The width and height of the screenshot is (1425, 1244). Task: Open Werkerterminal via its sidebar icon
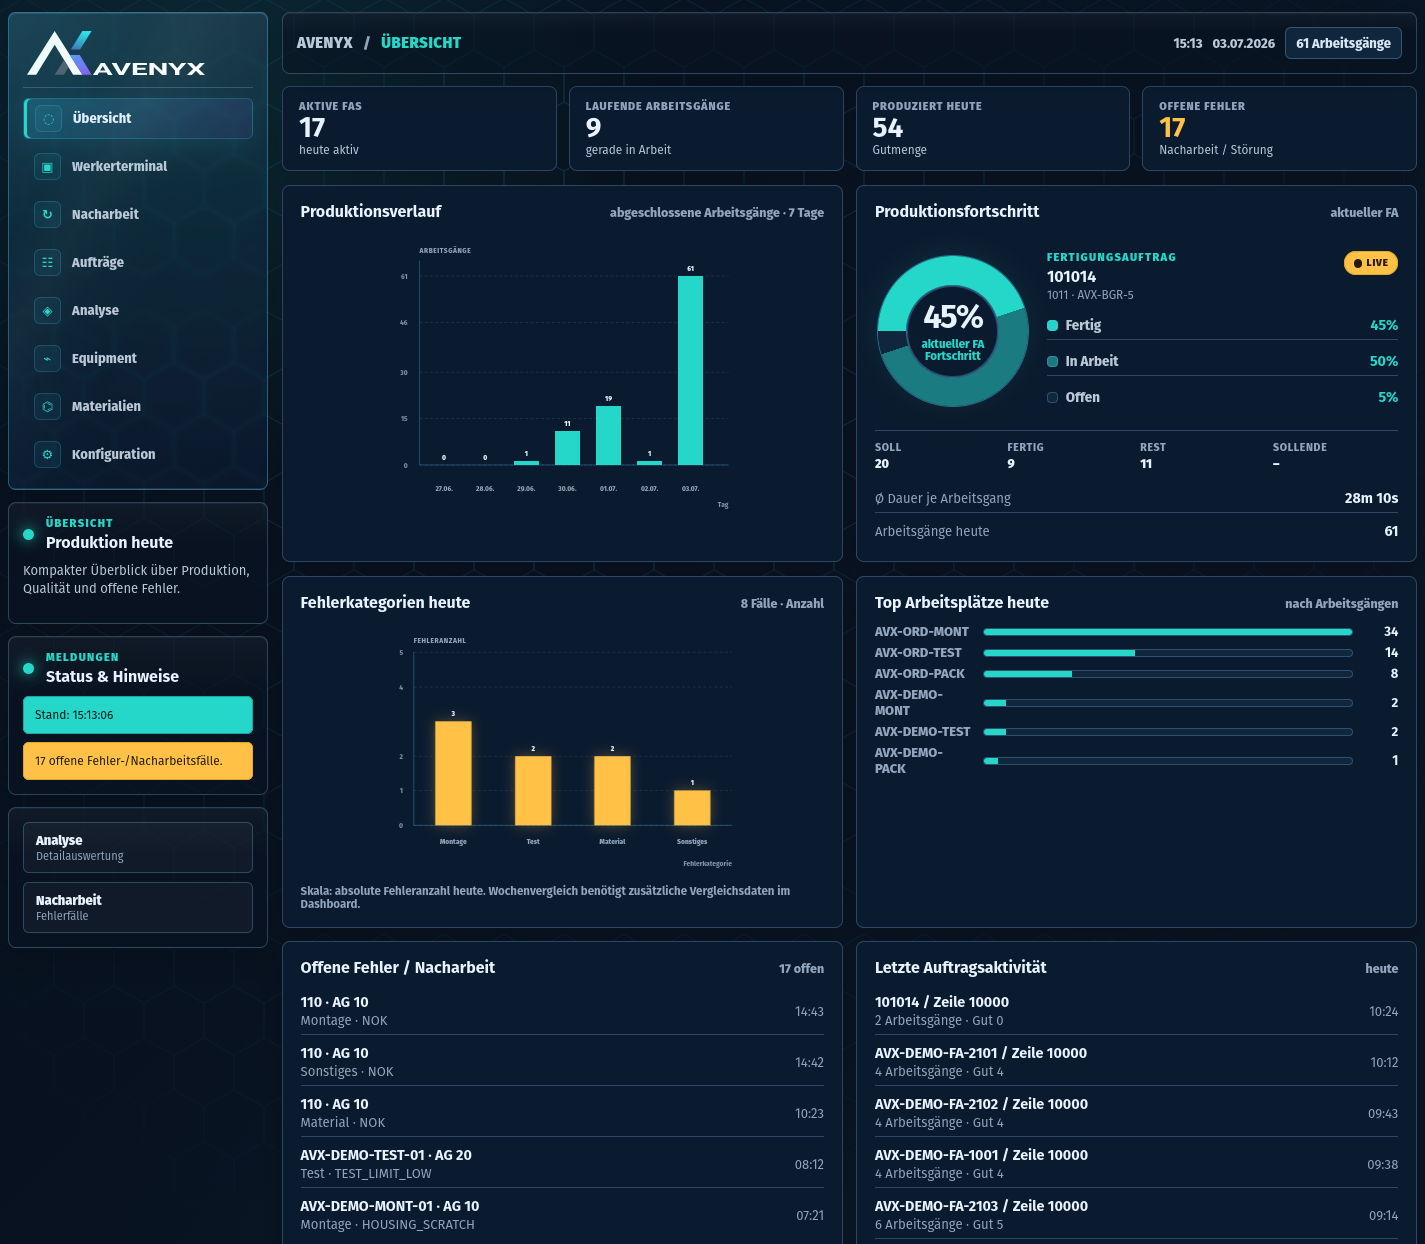point(47,166)
